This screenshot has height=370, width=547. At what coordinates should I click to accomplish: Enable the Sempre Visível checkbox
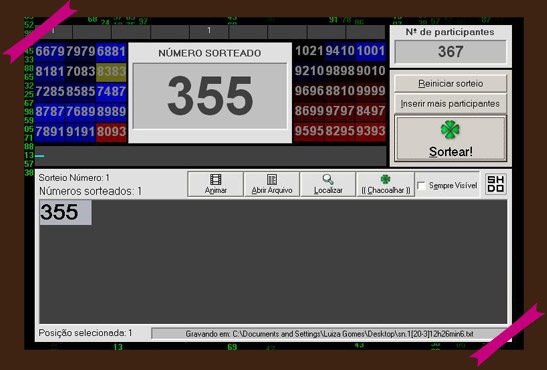[421, 186]
